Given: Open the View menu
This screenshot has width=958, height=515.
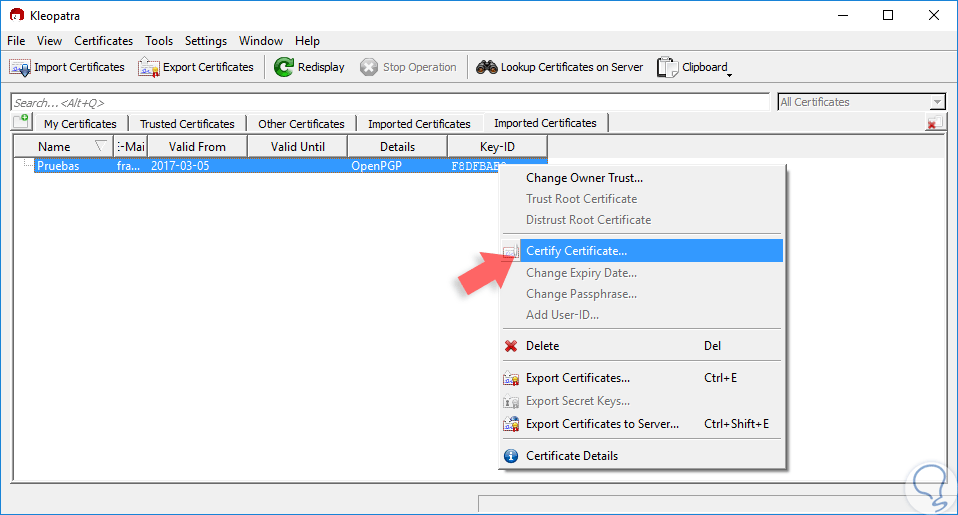Looking at the screenshot, I should (49, 41).
